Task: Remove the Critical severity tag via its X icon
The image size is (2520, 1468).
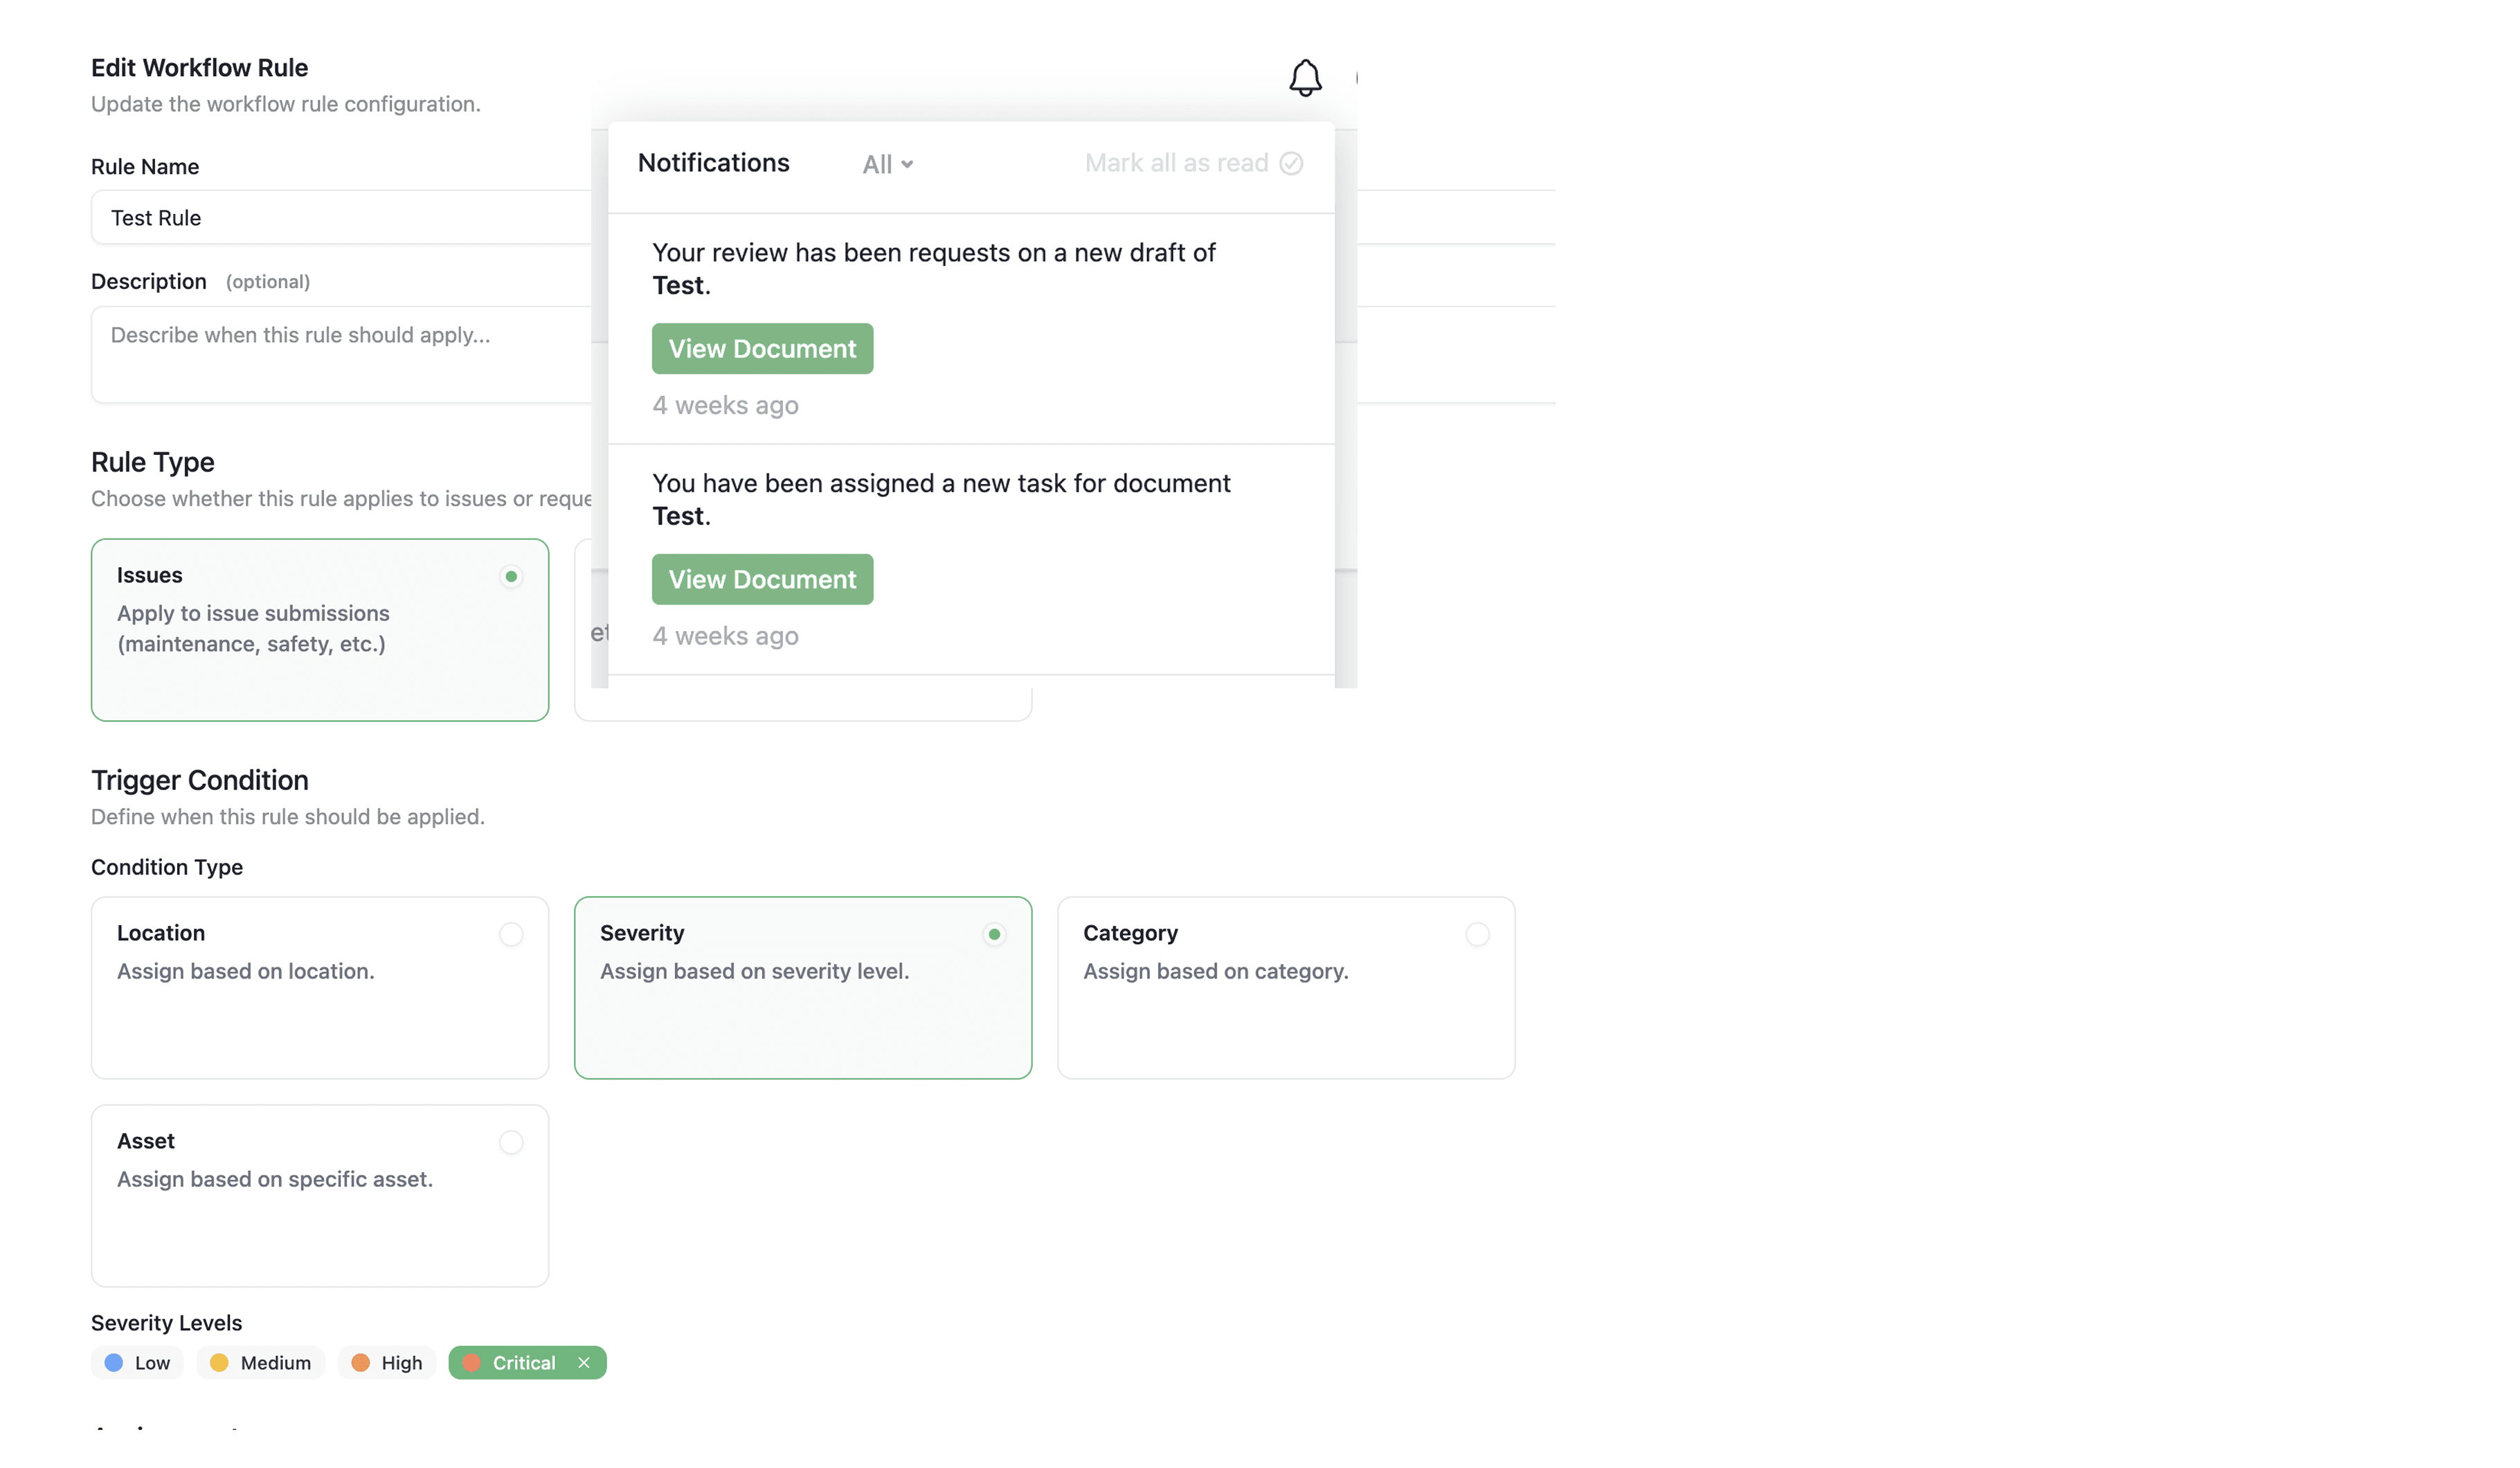Action: click(x=583, y=1362)
